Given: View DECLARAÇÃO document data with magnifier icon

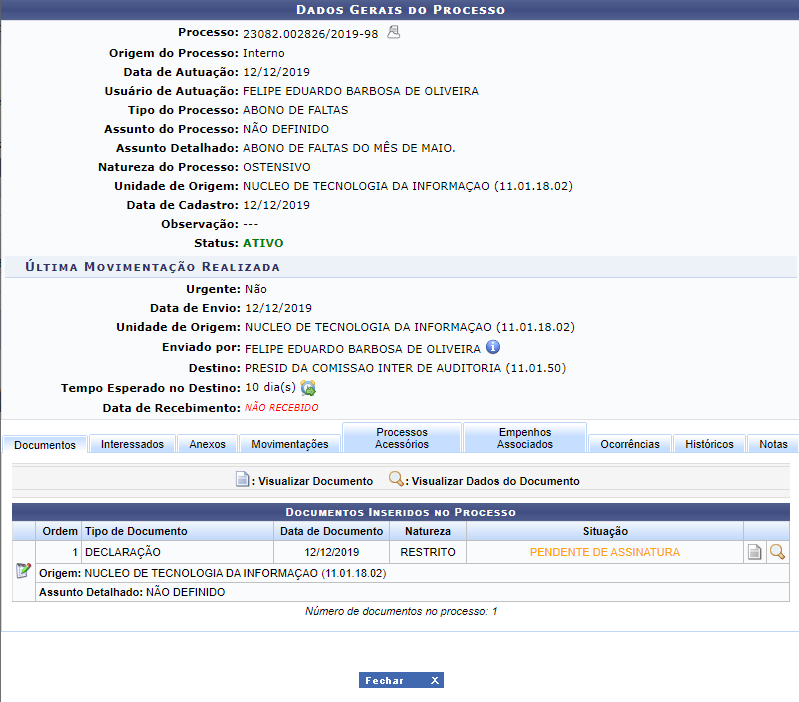Looking at the screenshot, I should 776,552.
